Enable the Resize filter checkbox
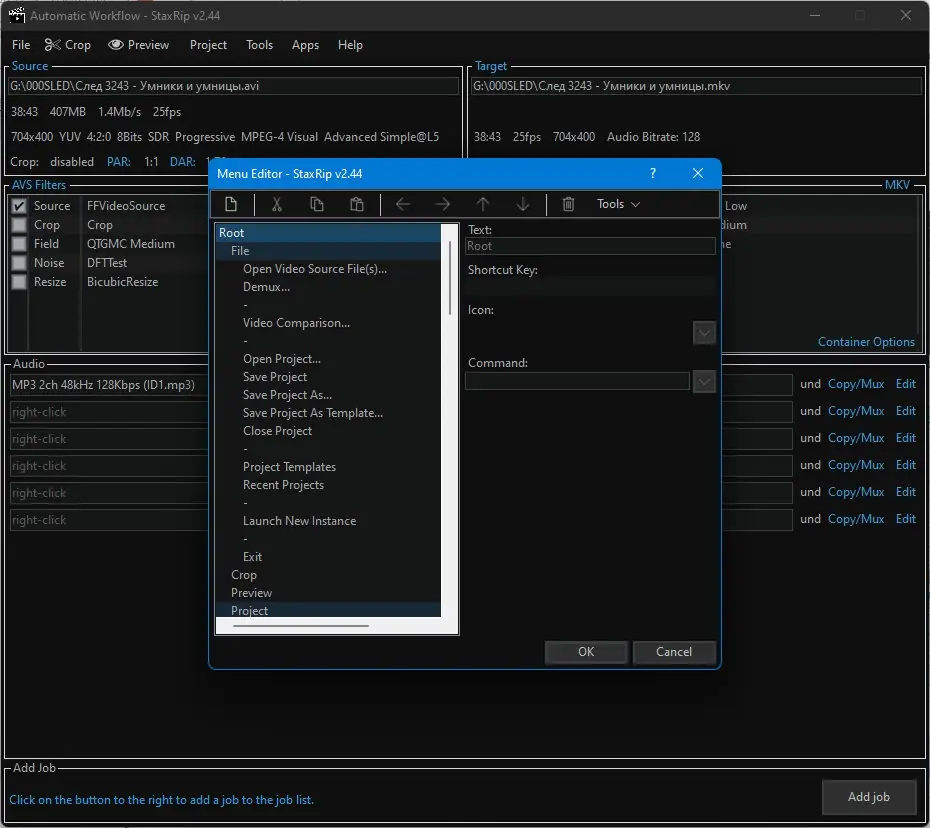 pos(18,282)
